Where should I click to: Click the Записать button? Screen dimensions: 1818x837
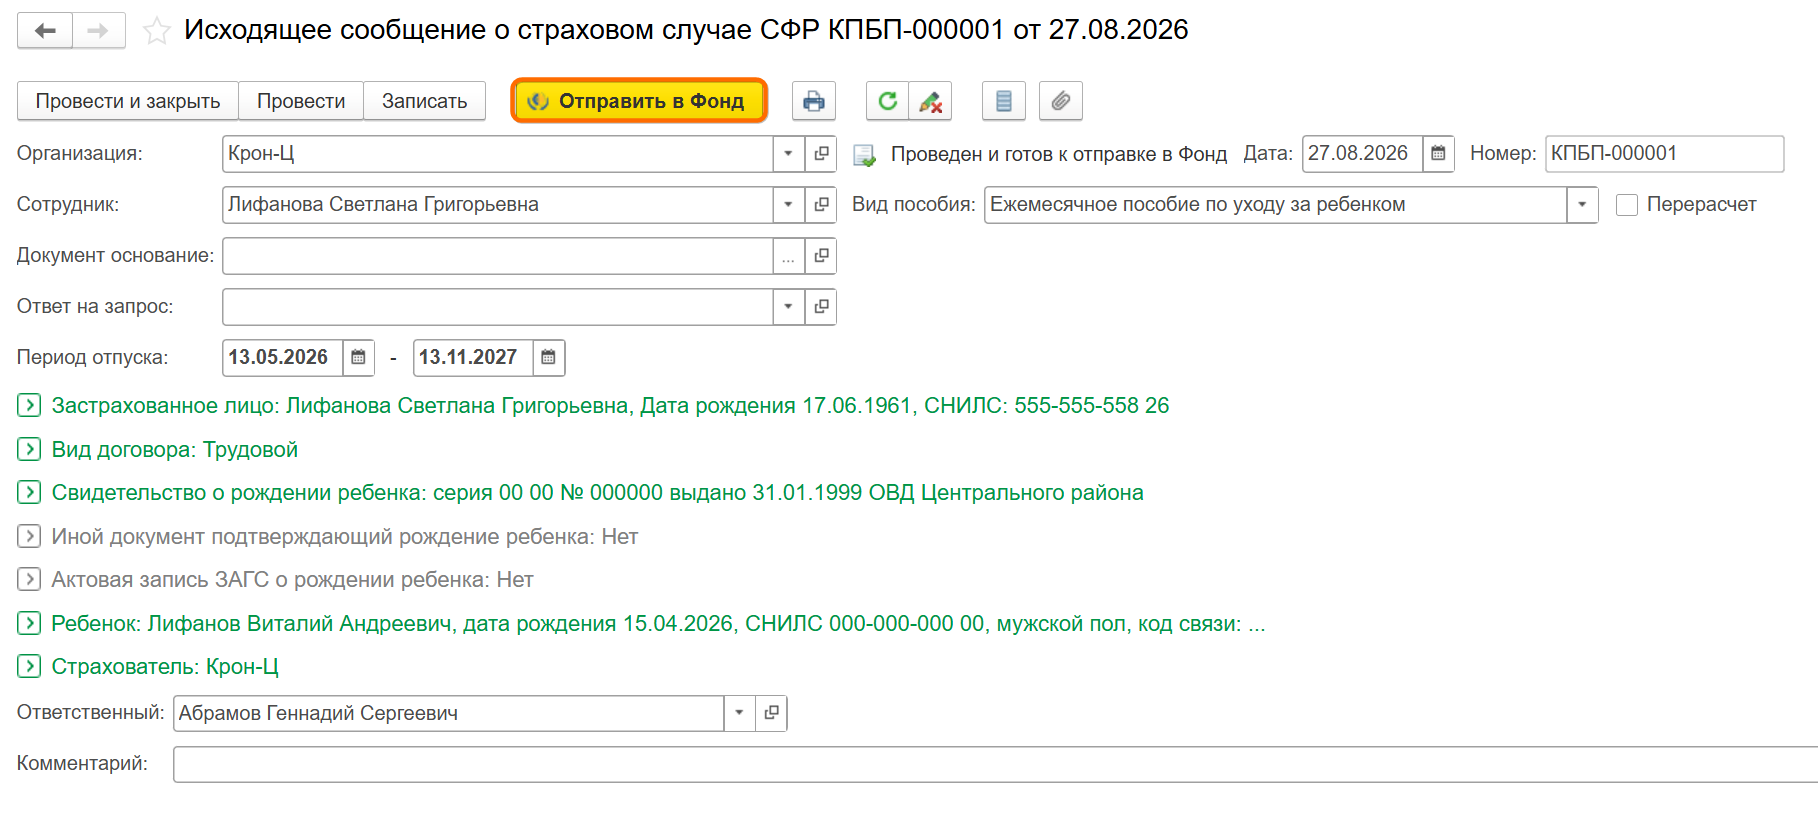[424, 101]
